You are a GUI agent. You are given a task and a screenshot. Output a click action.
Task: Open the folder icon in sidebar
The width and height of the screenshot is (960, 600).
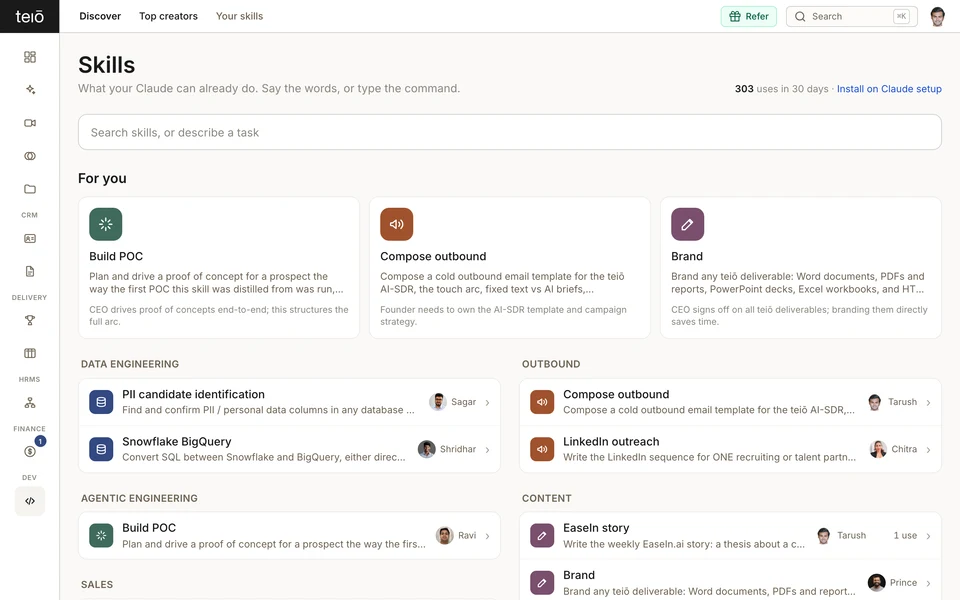[x=29, y=189]
